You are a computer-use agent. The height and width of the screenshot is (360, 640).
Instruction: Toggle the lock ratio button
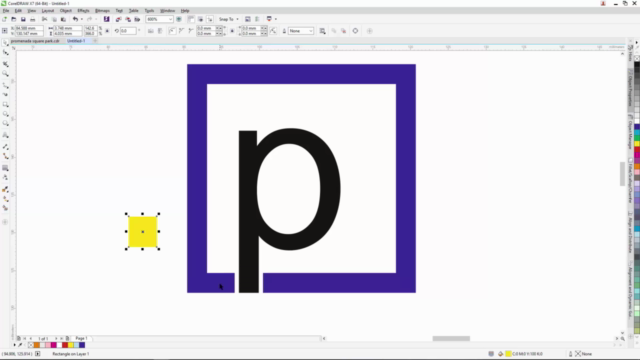point(107,31)
